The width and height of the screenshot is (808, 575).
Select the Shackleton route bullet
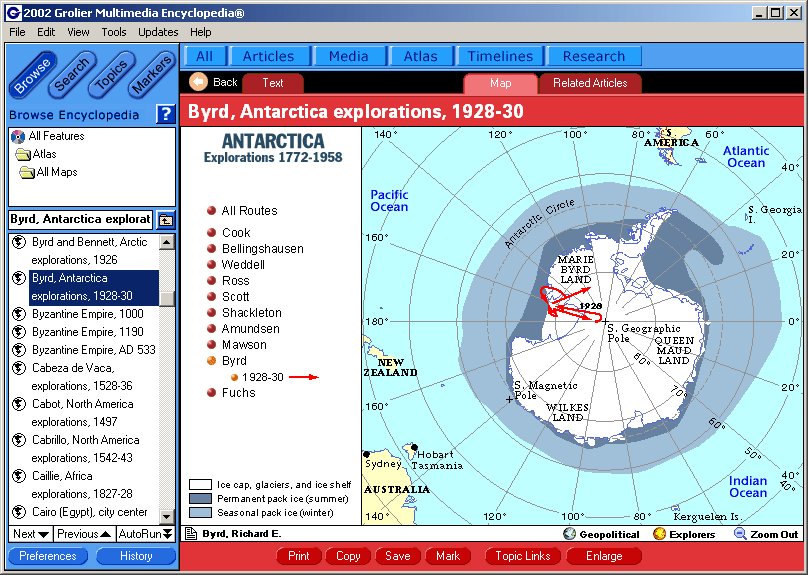(x=211, y=312)
